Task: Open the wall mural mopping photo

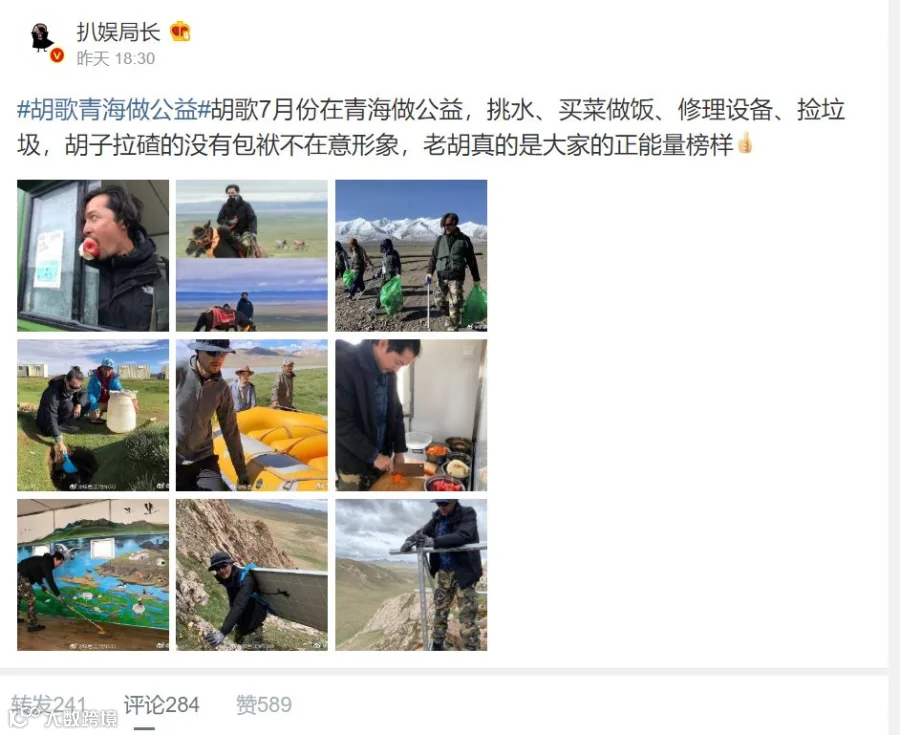Action: coord(93,574)
